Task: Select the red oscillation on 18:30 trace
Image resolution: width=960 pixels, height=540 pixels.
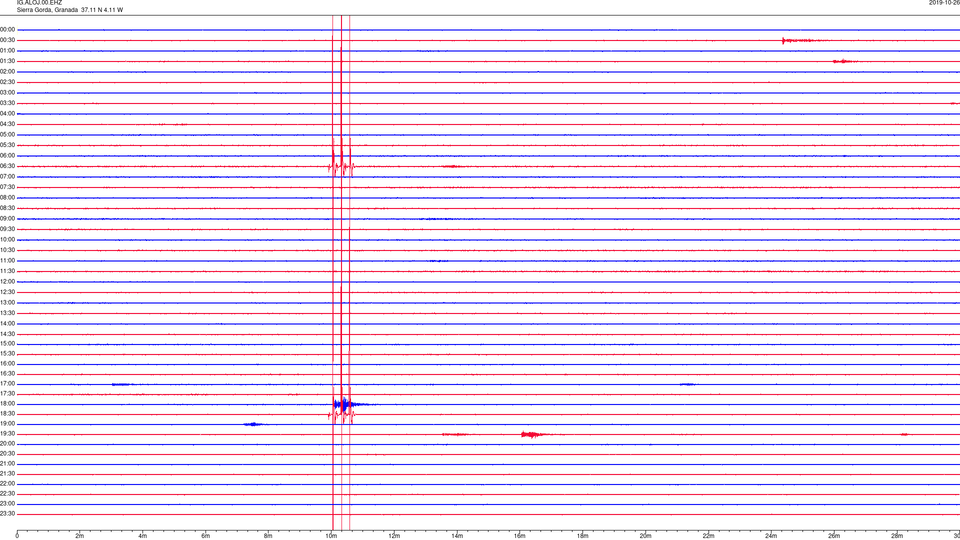Action: coord(341,414)
